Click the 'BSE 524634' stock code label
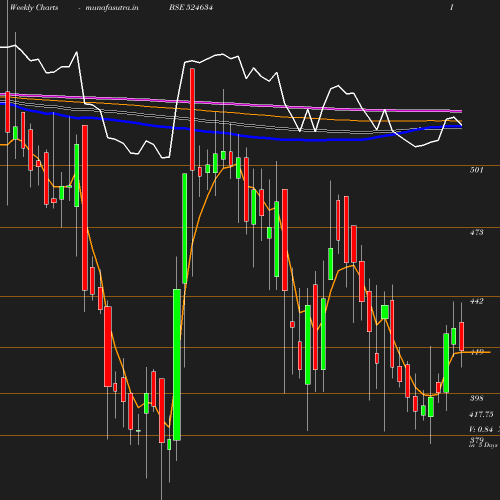The image size is (500, 500). click(191, 7)
